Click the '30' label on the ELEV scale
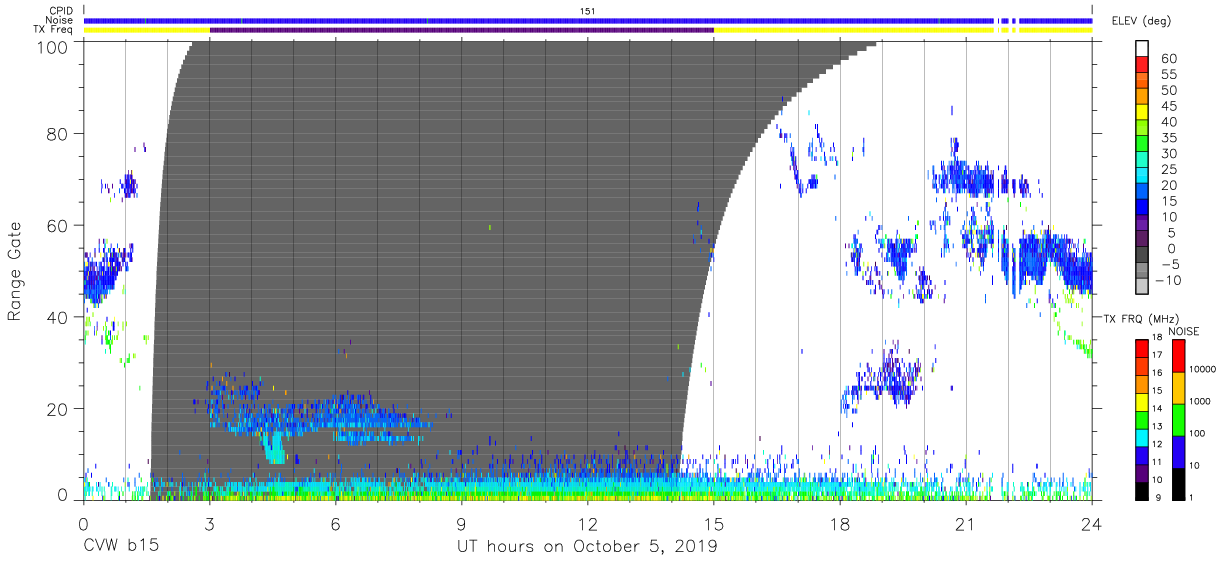Viewport: 1228px width, 567px height. pyautogui.click(x=1169, y=154)
